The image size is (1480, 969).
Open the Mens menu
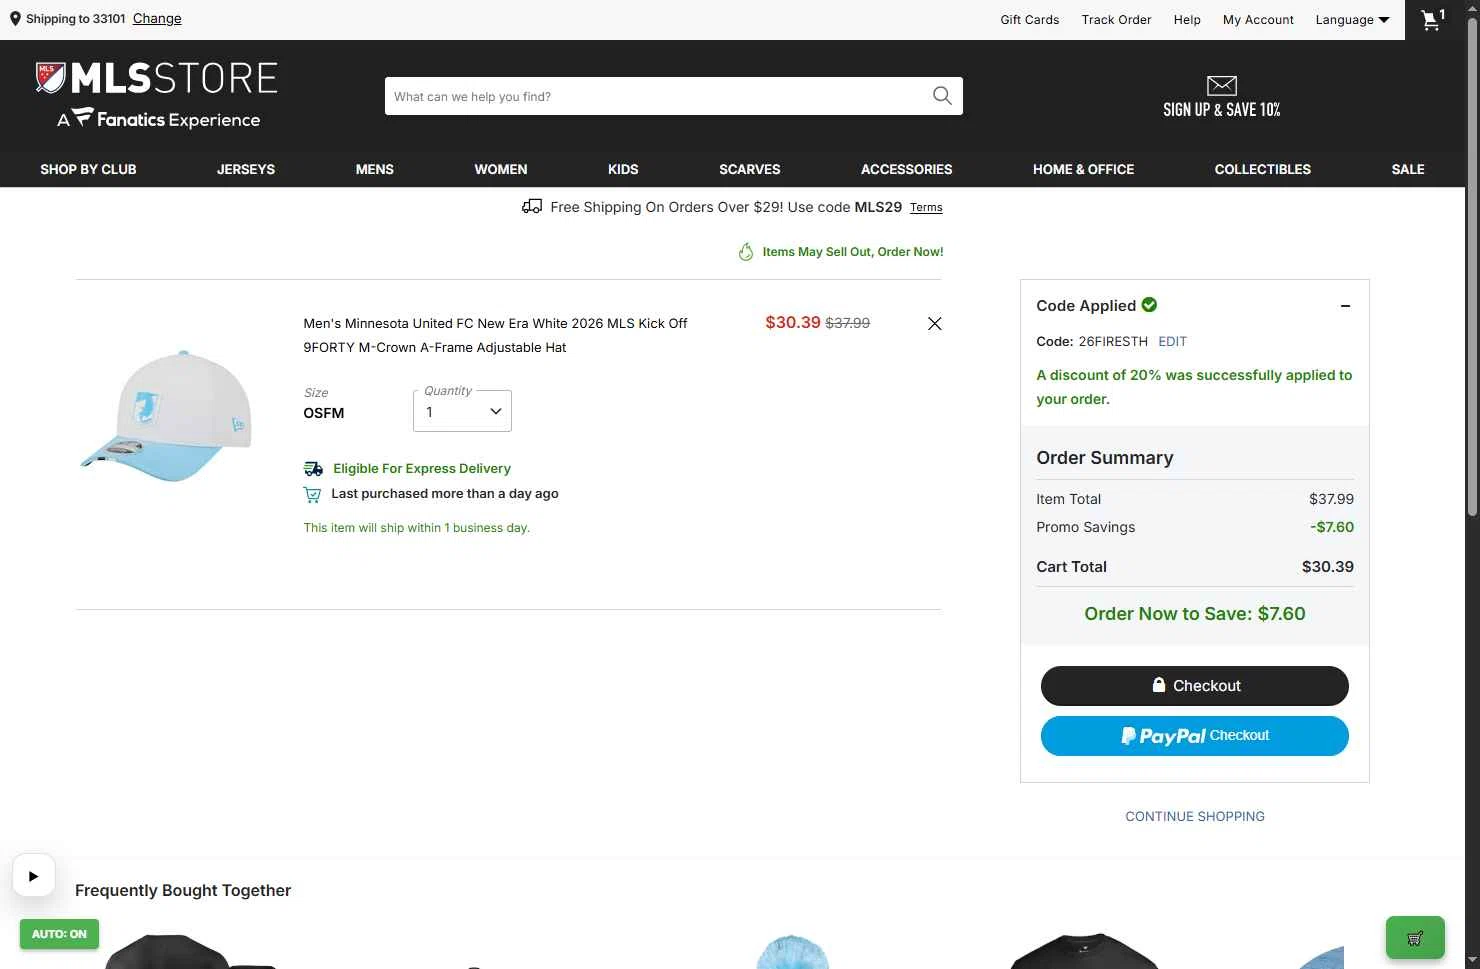click(375, 169)
